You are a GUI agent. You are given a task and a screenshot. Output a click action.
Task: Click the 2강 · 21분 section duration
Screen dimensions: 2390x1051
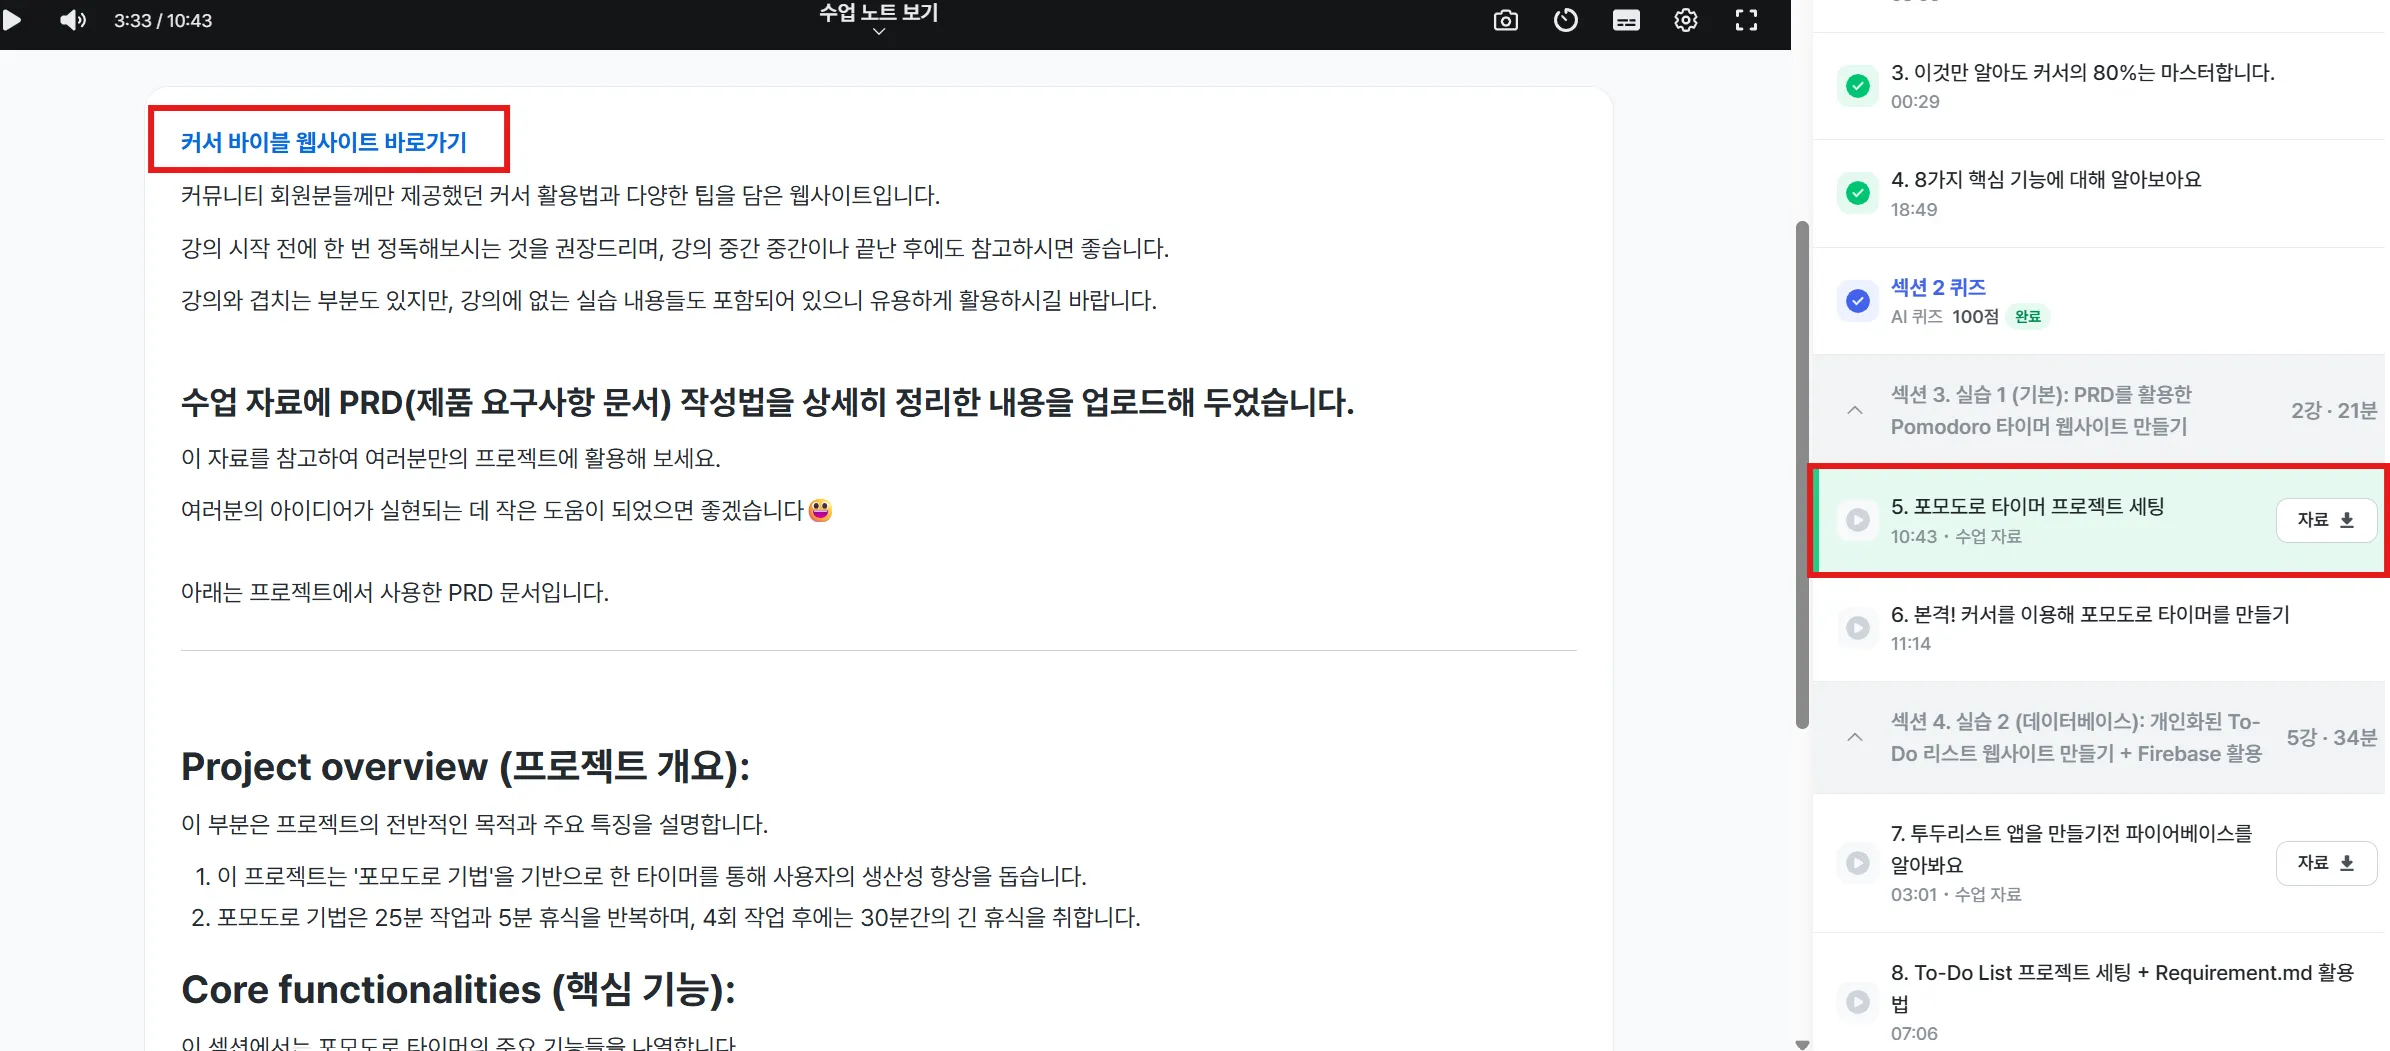coord(2333,410)
